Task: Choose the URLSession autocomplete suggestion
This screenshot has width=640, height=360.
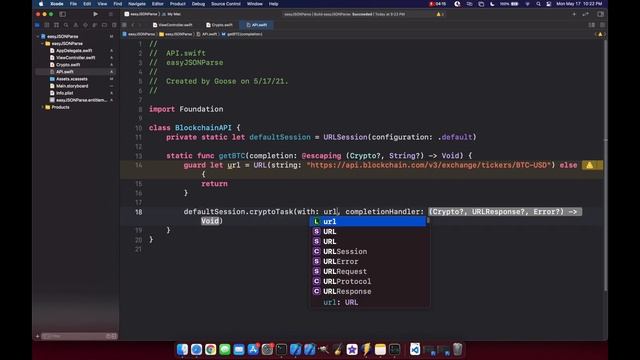Action: pyautogui.click(x=368, y=251)
